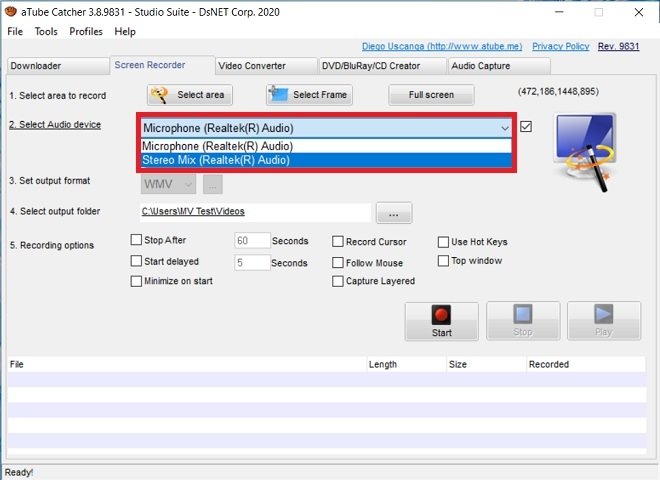Viewport: 660px width, 480px height.
Task: Click the aTube Catcher app logo icon
Action: click(11, 12)
